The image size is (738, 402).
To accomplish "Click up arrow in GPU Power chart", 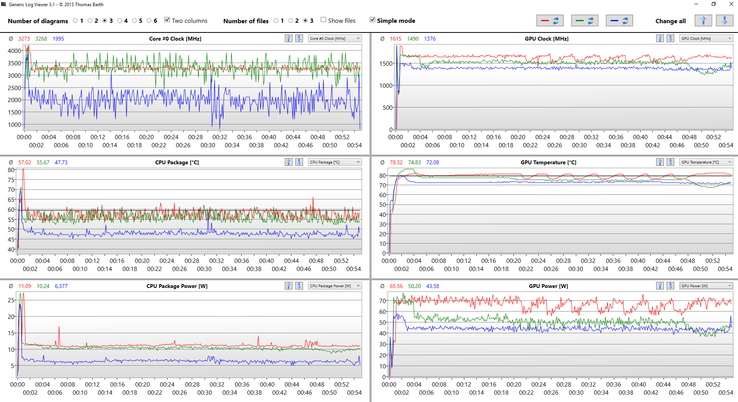I will [660, 286].
